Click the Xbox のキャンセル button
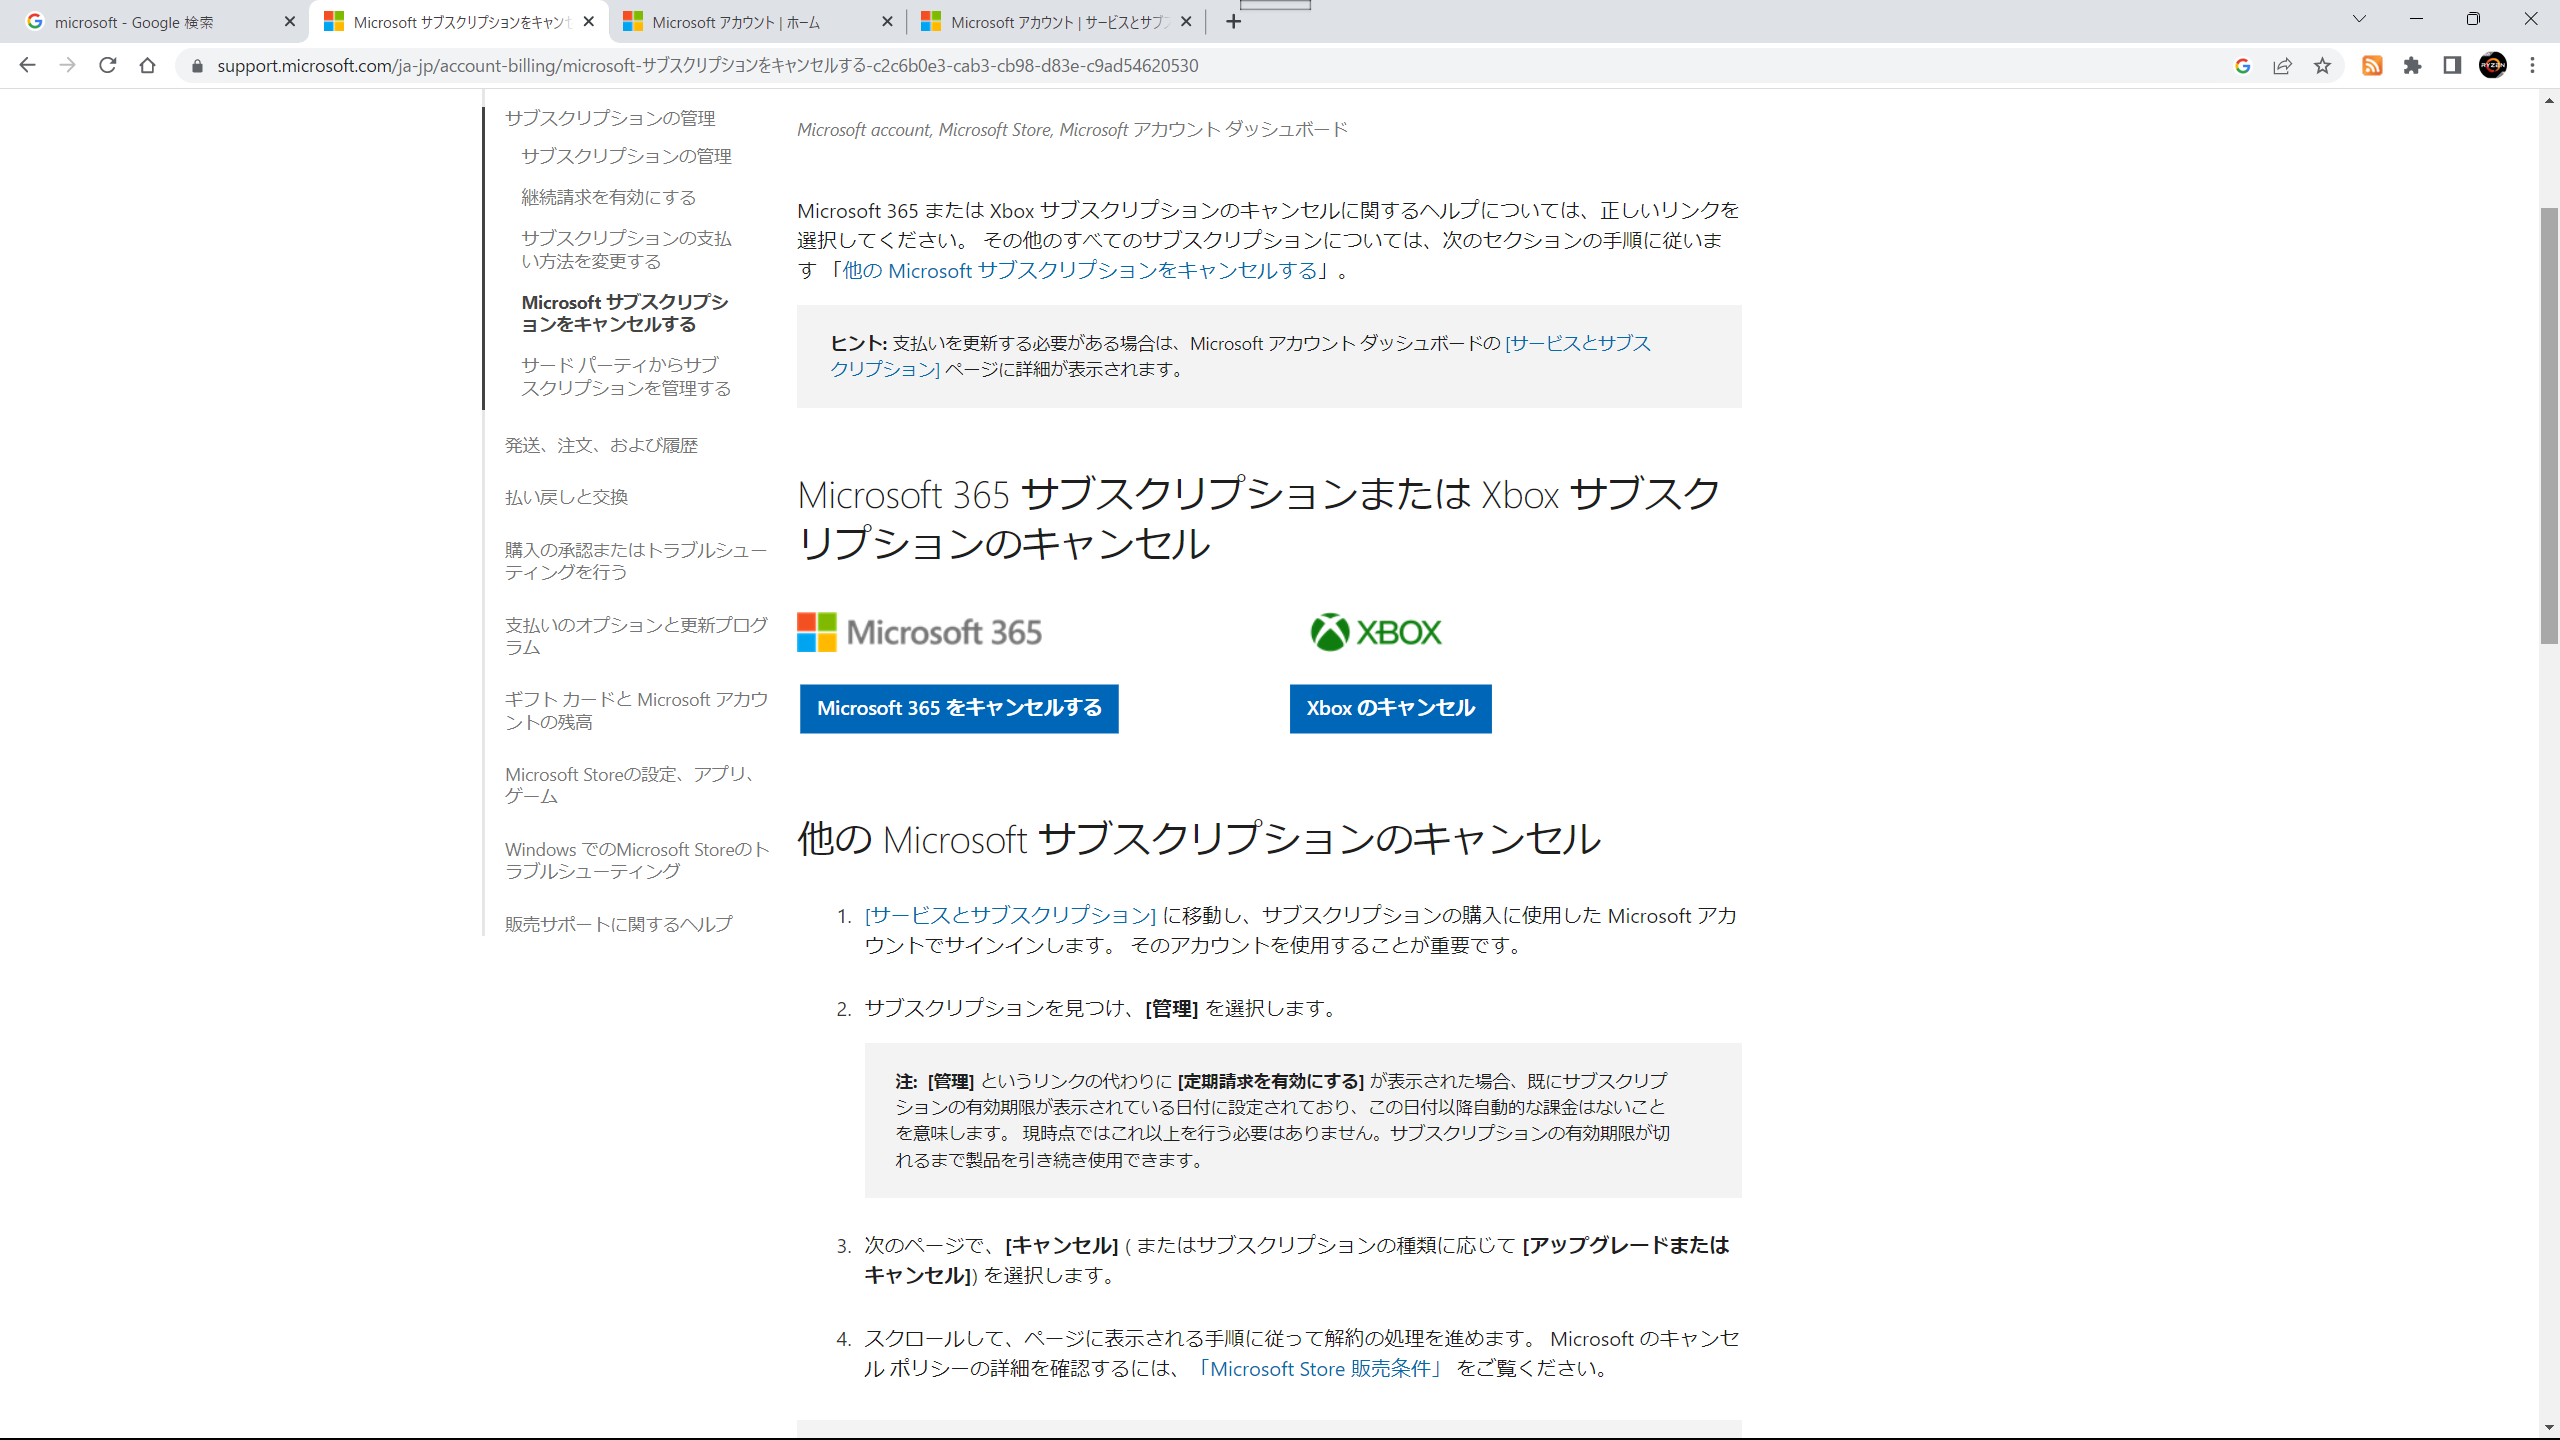 pyautogui.click(x=1390, y=708)
